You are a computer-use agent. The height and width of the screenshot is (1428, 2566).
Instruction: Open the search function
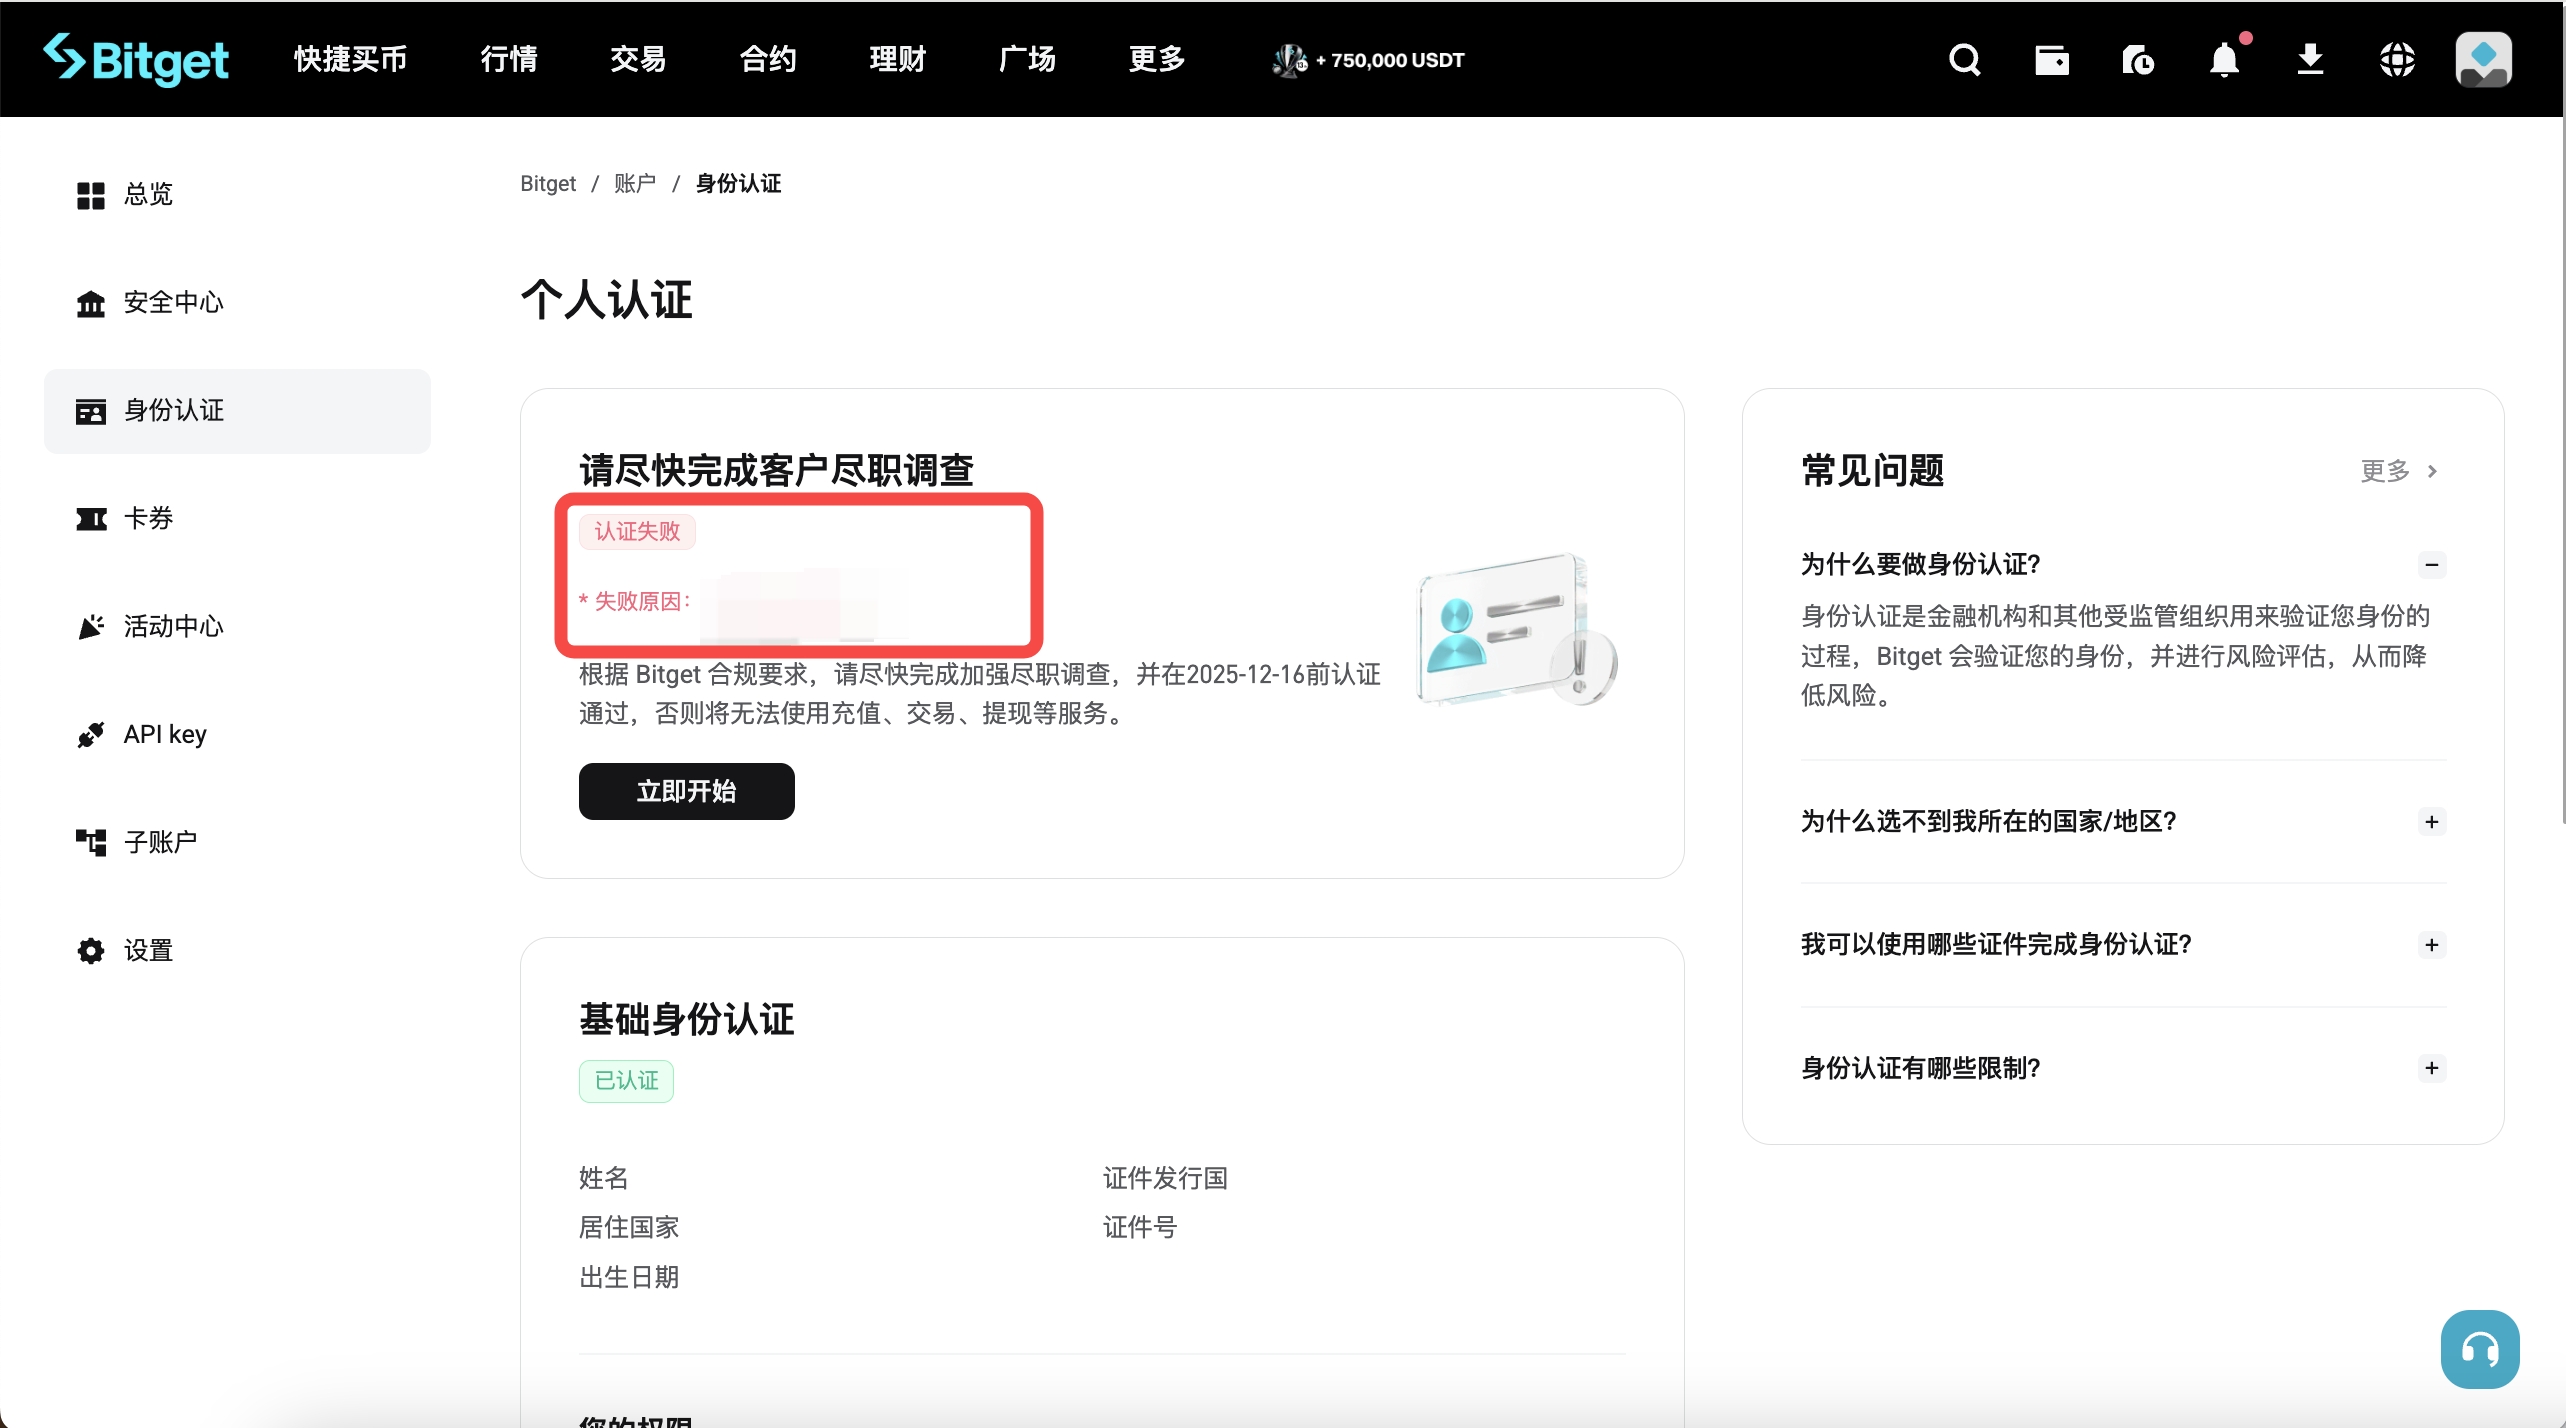coord(1963,60)
